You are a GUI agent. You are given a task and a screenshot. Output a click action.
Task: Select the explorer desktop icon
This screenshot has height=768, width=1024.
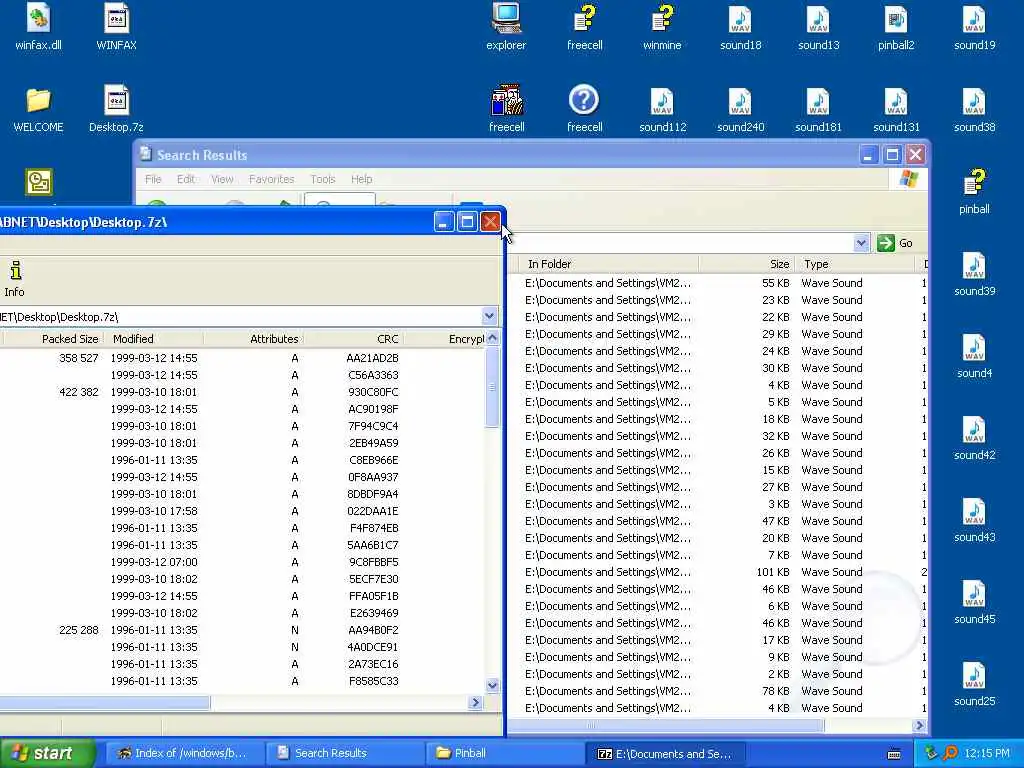[x=506, y=28]
